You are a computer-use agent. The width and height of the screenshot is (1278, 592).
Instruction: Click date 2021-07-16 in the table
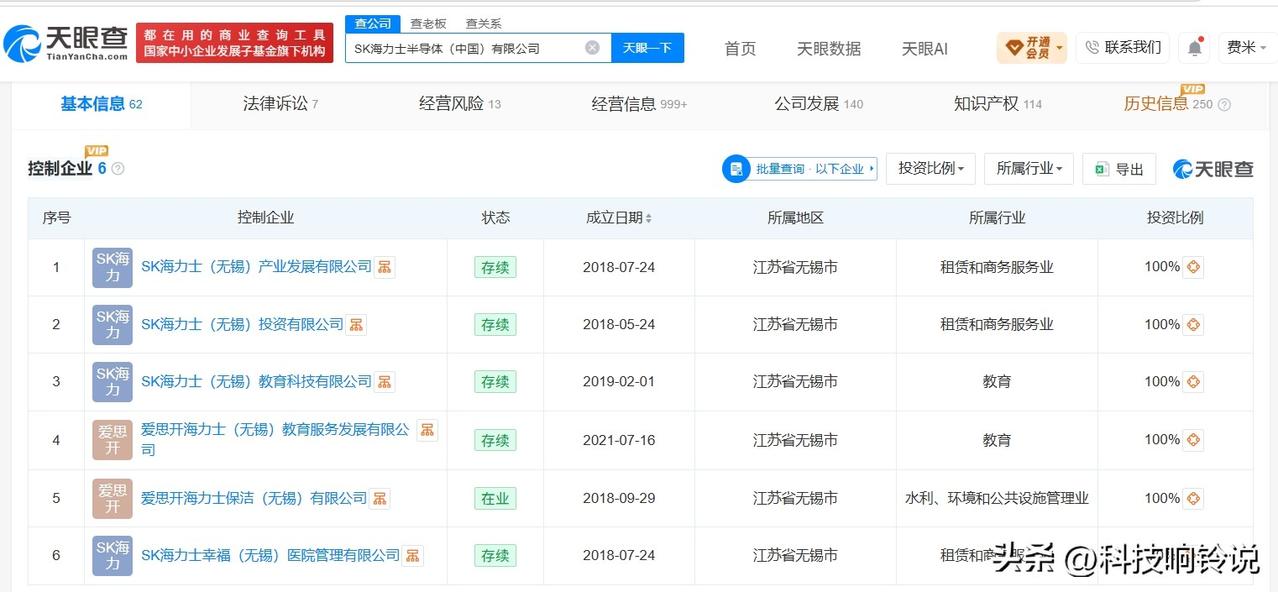[x=619, y=440]
